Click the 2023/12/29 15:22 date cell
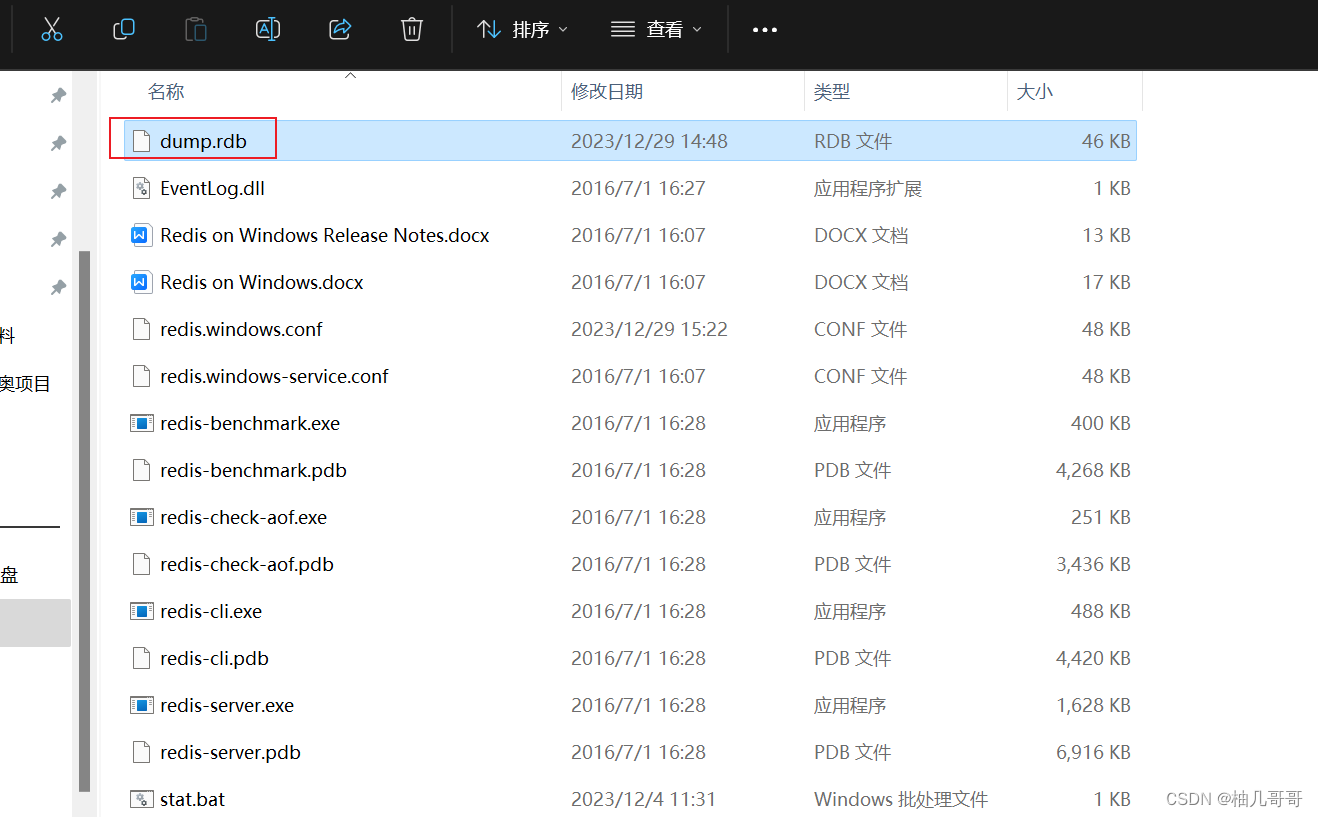This screenshot has height=817, width=1318. click(649, 329)
